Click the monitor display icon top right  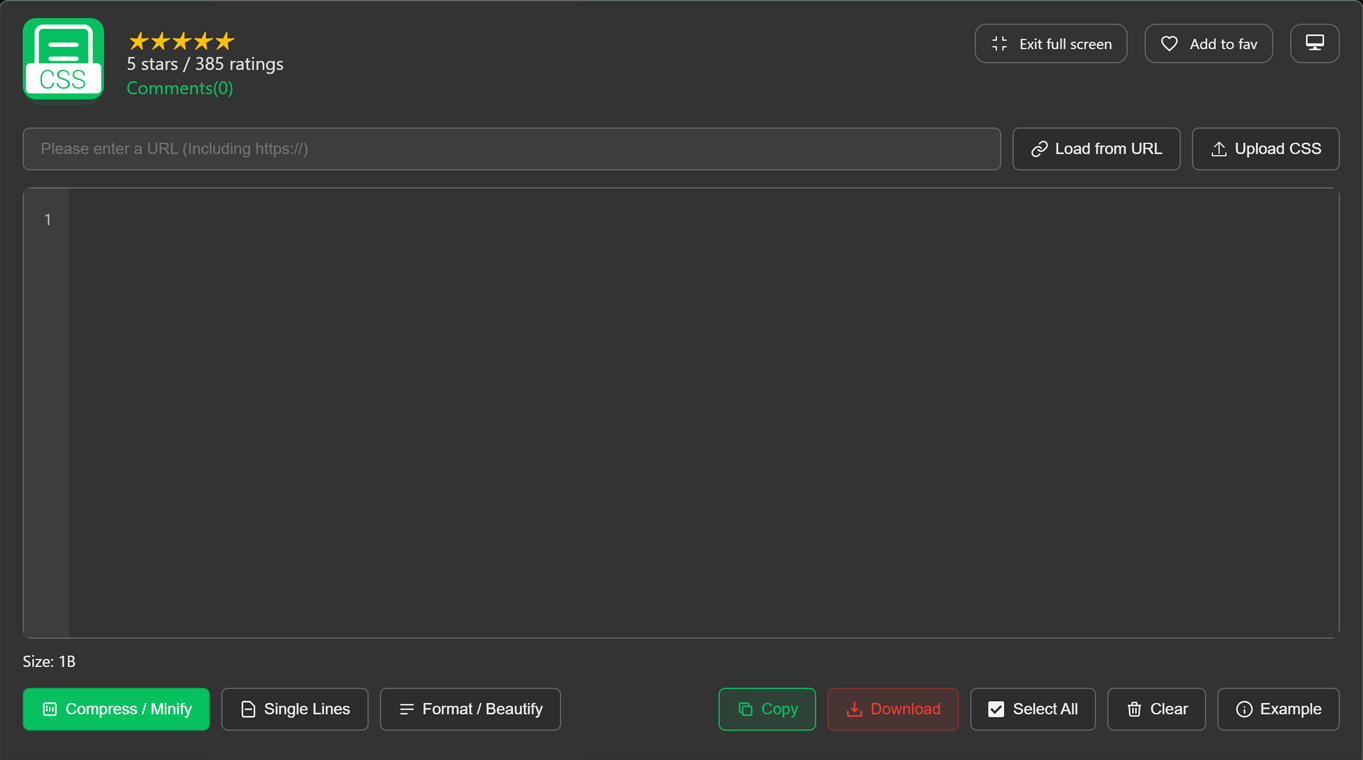(x=1314, y=43)
